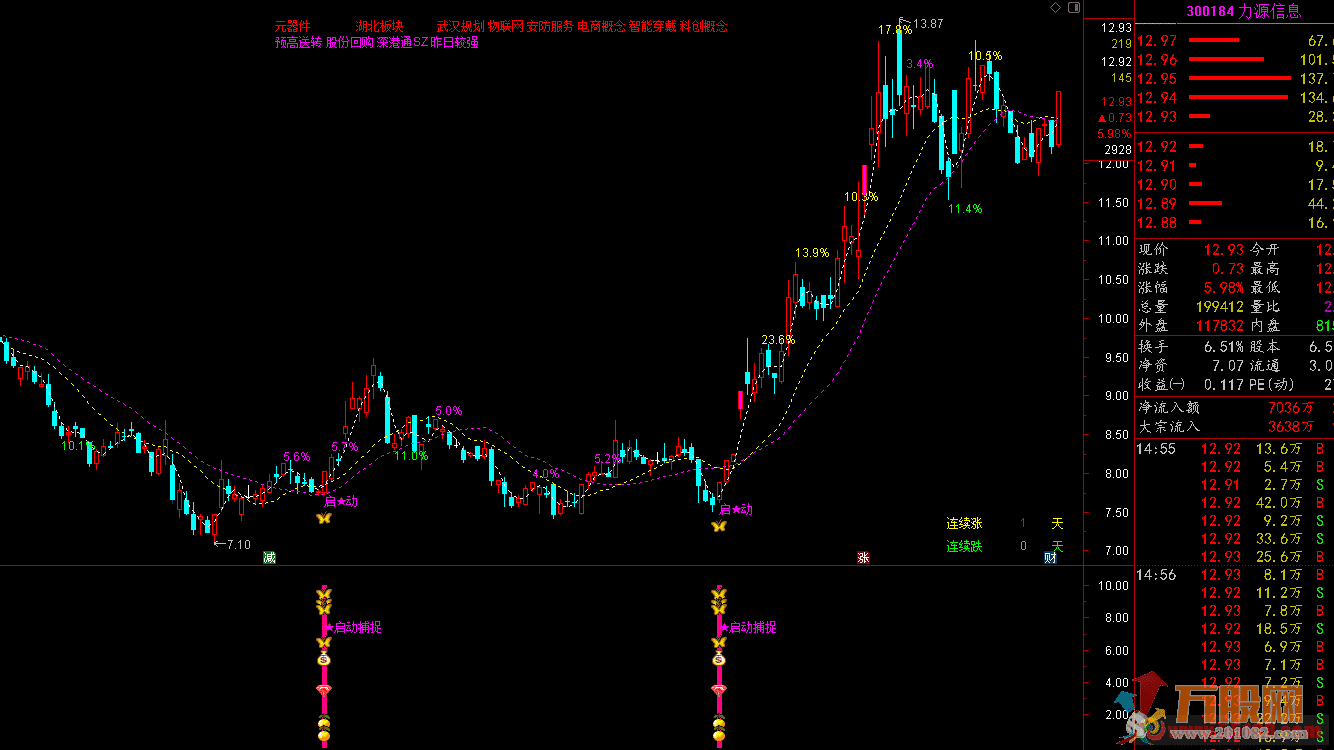Click the 总量 199412 value
Image resolution: width=1334 pixels, height=750 pixels.
1220,306
